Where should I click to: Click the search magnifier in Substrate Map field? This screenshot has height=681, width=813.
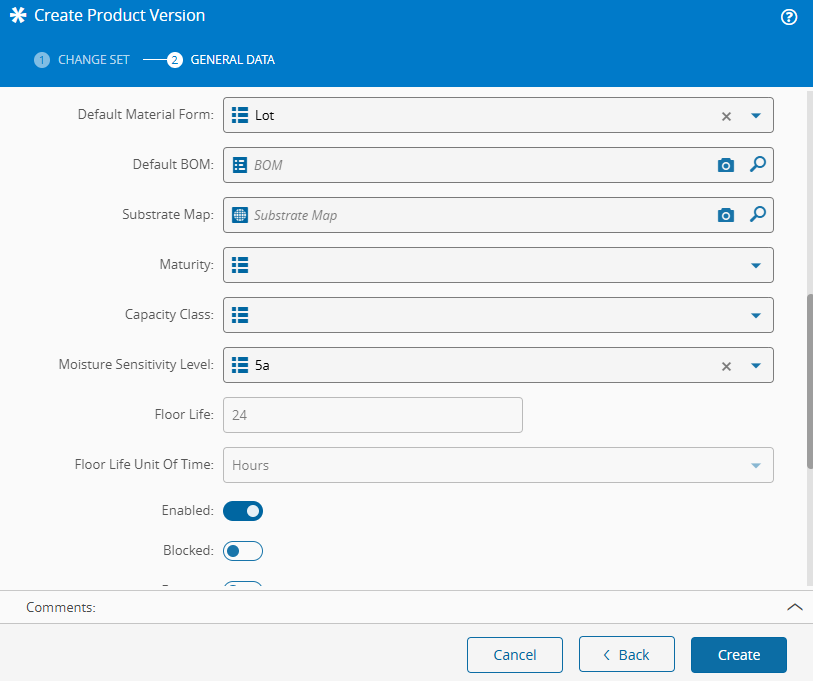[757, 215]
